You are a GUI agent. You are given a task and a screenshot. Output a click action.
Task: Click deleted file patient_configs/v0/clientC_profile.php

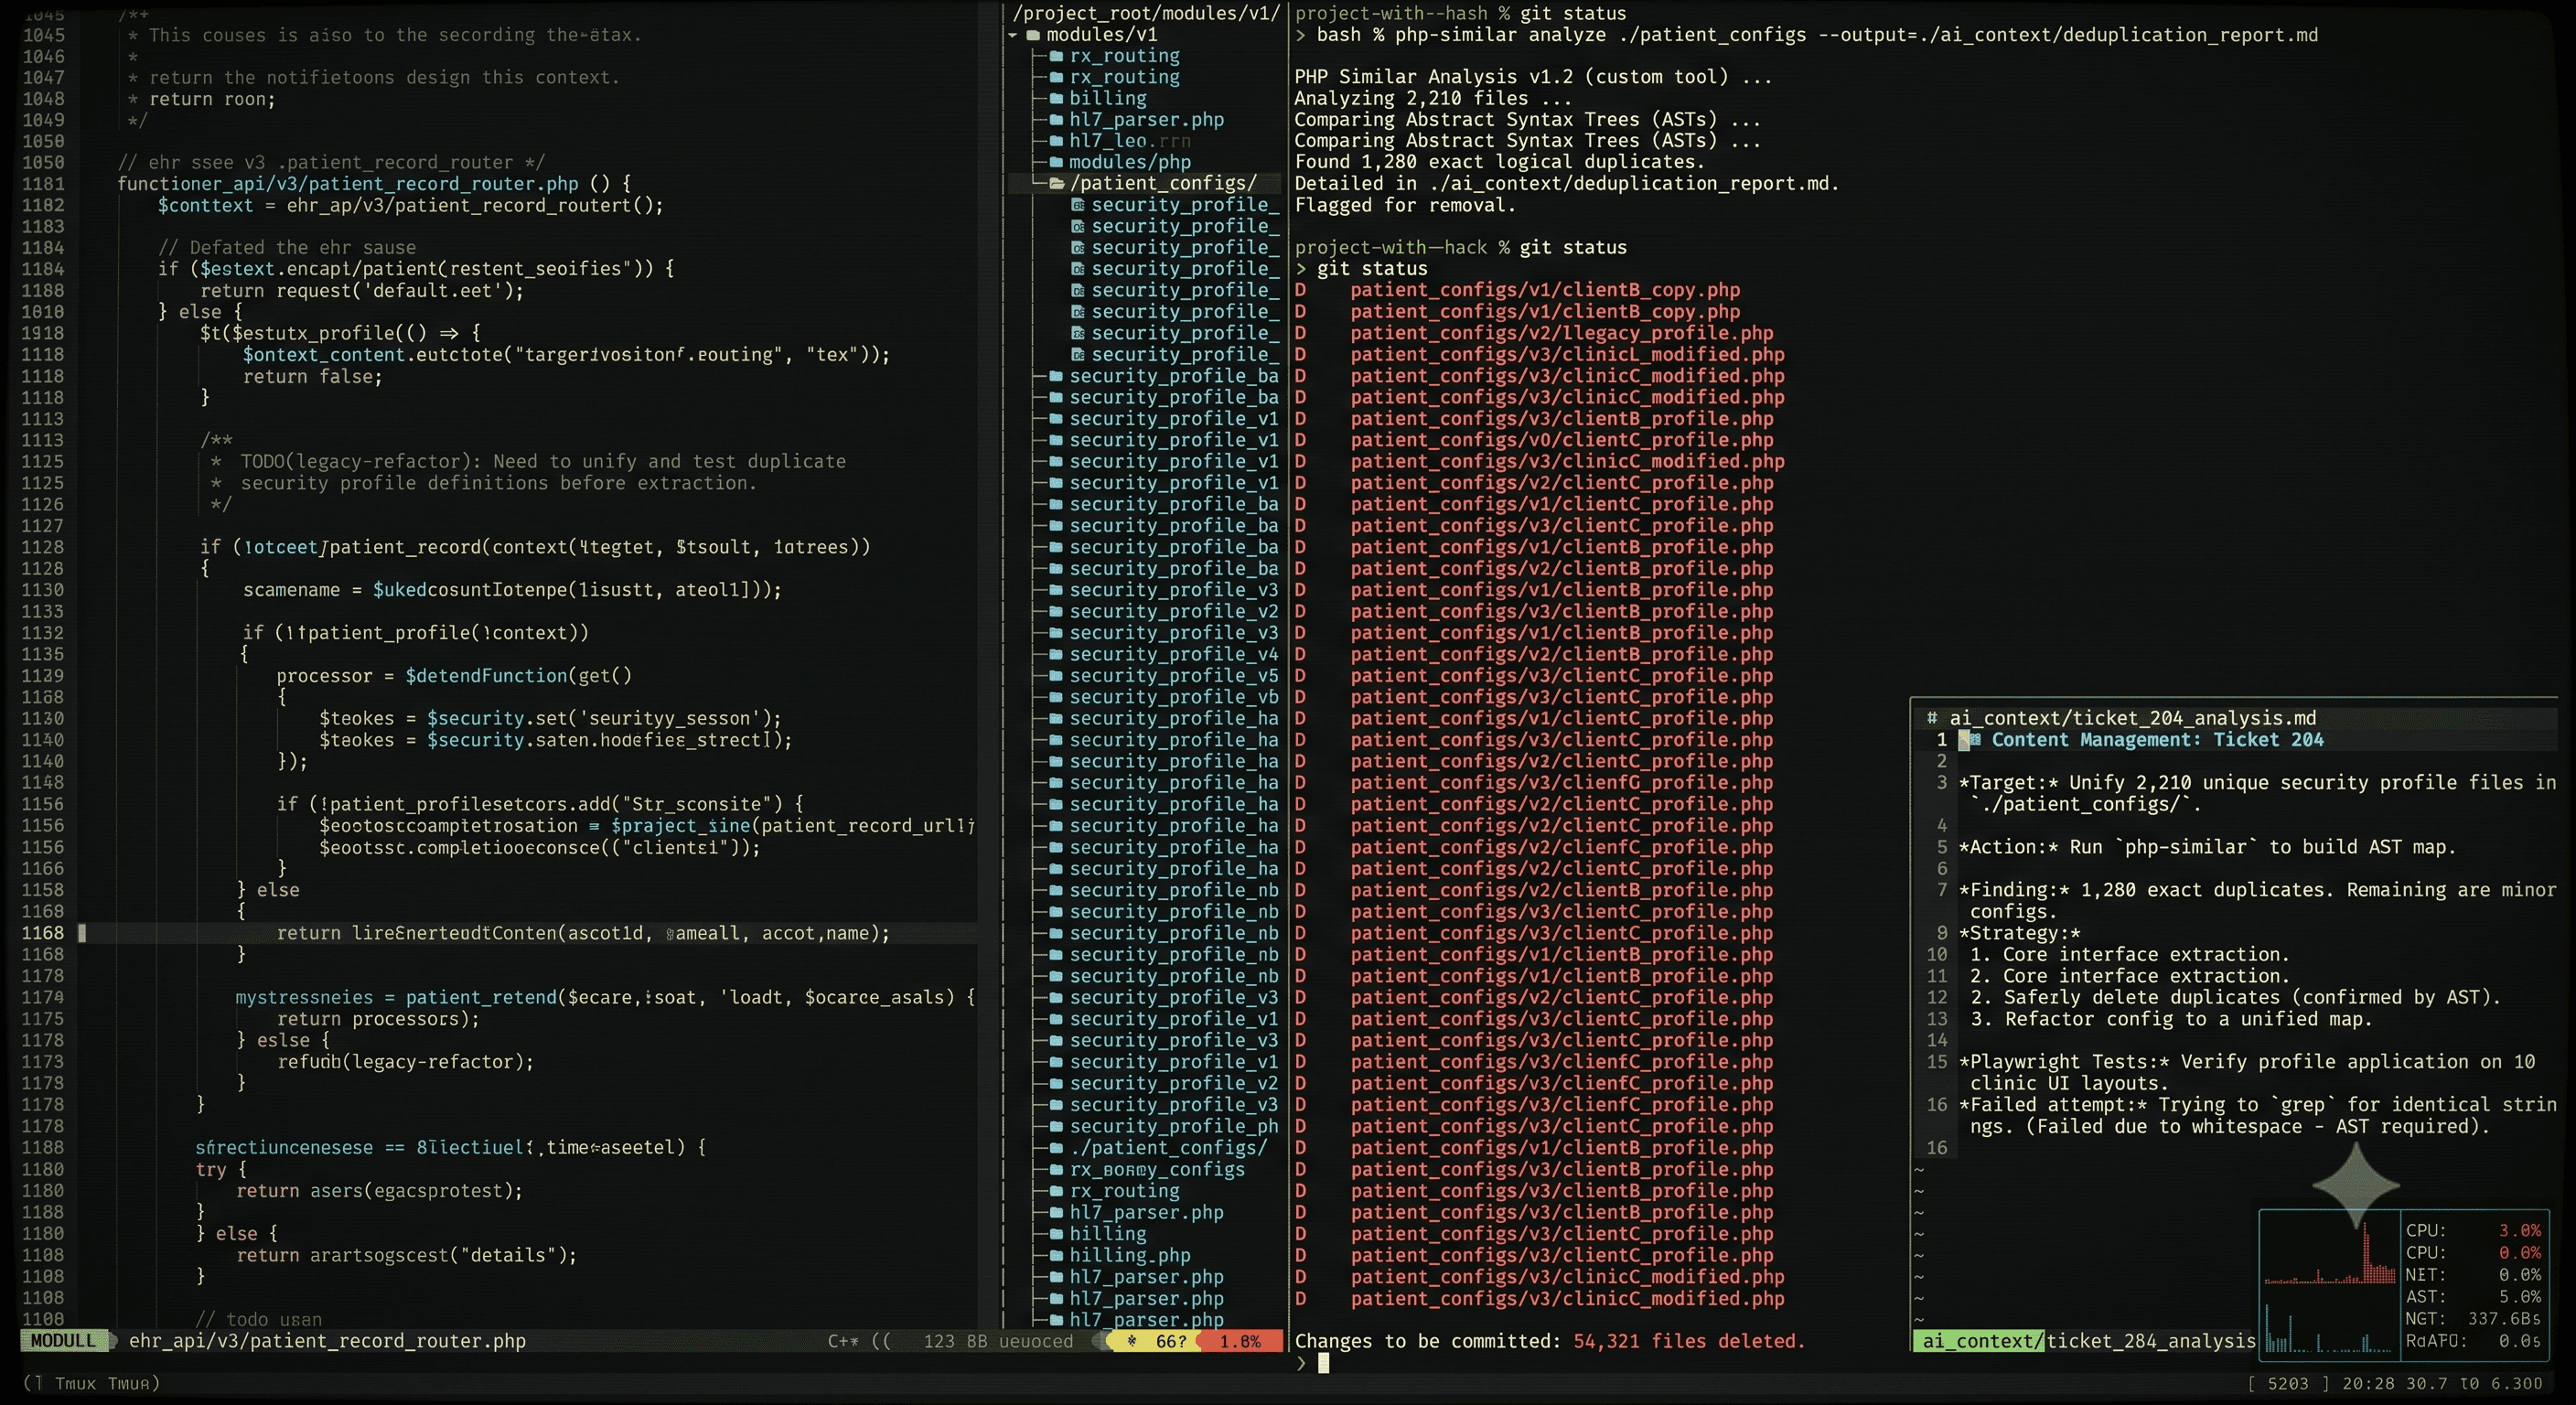(1561, 440)
